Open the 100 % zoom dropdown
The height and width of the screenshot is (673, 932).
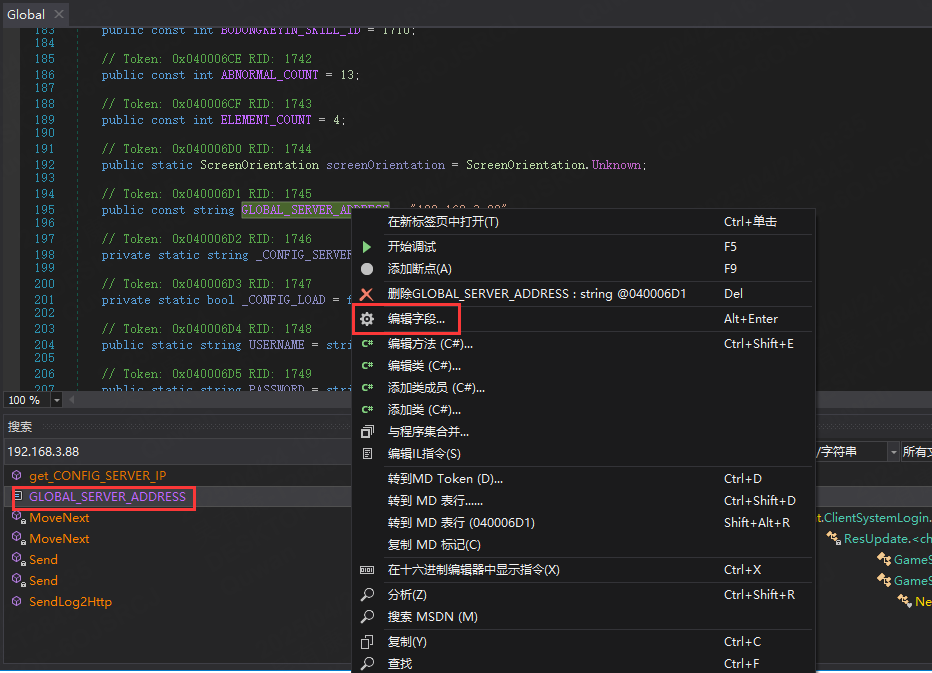tap(57, 400)
